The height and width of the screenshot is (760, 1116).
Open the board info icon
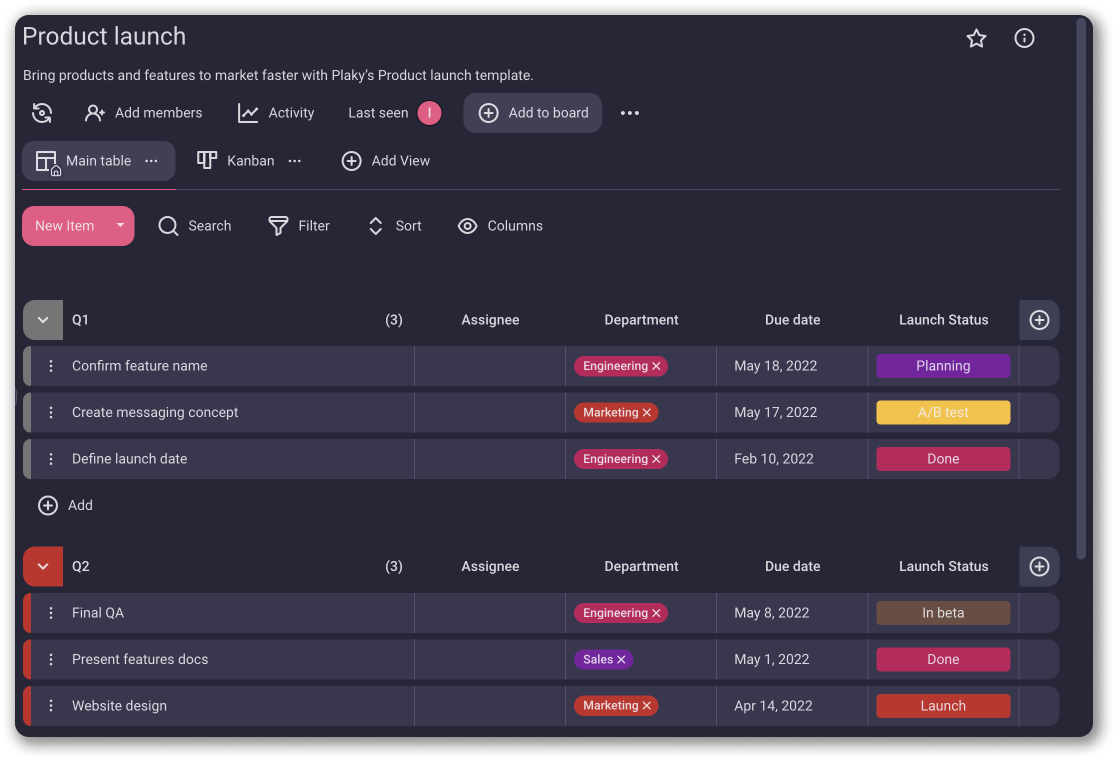point(1024,38)
